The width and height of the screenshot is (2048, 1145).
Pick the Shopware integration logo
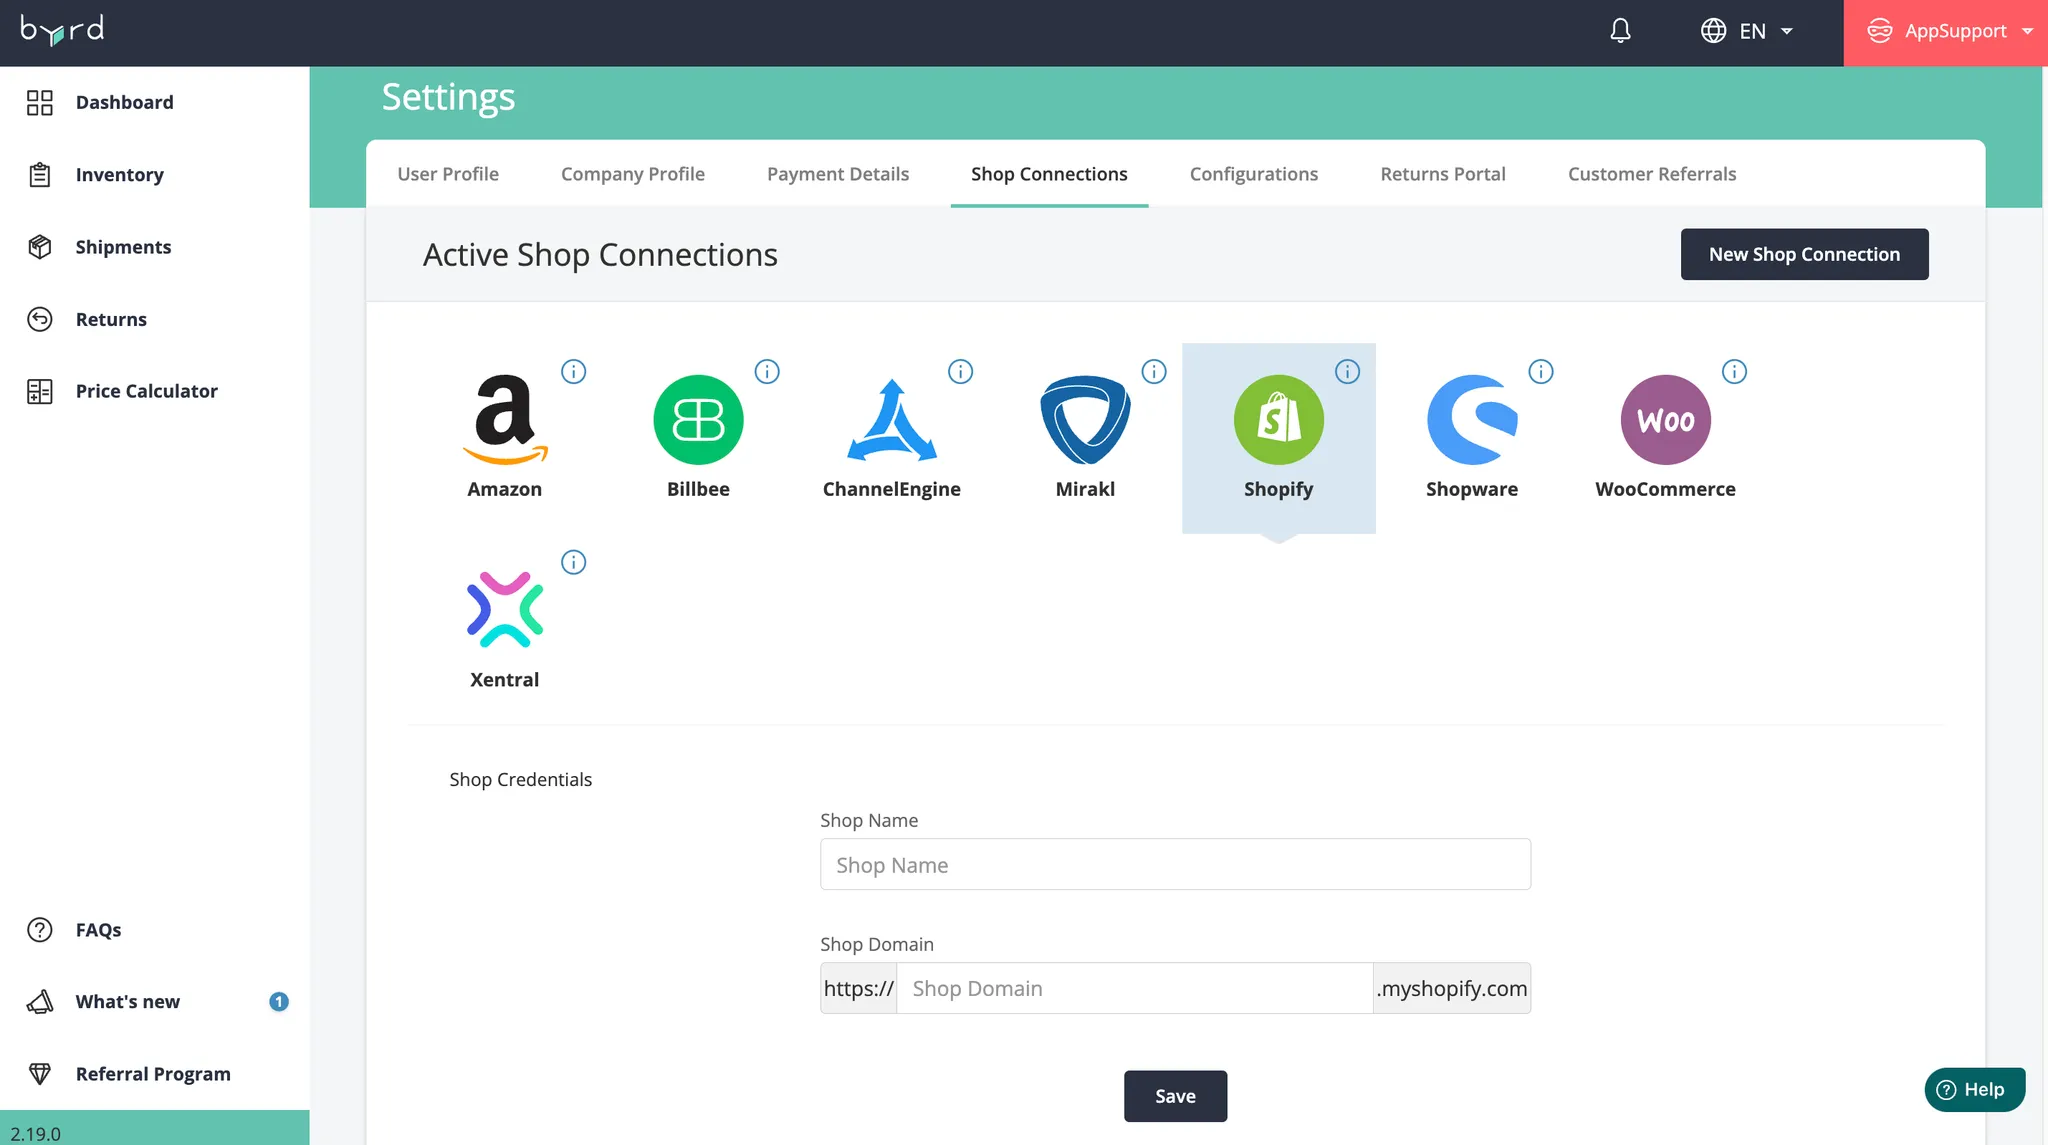point(1471,420)
